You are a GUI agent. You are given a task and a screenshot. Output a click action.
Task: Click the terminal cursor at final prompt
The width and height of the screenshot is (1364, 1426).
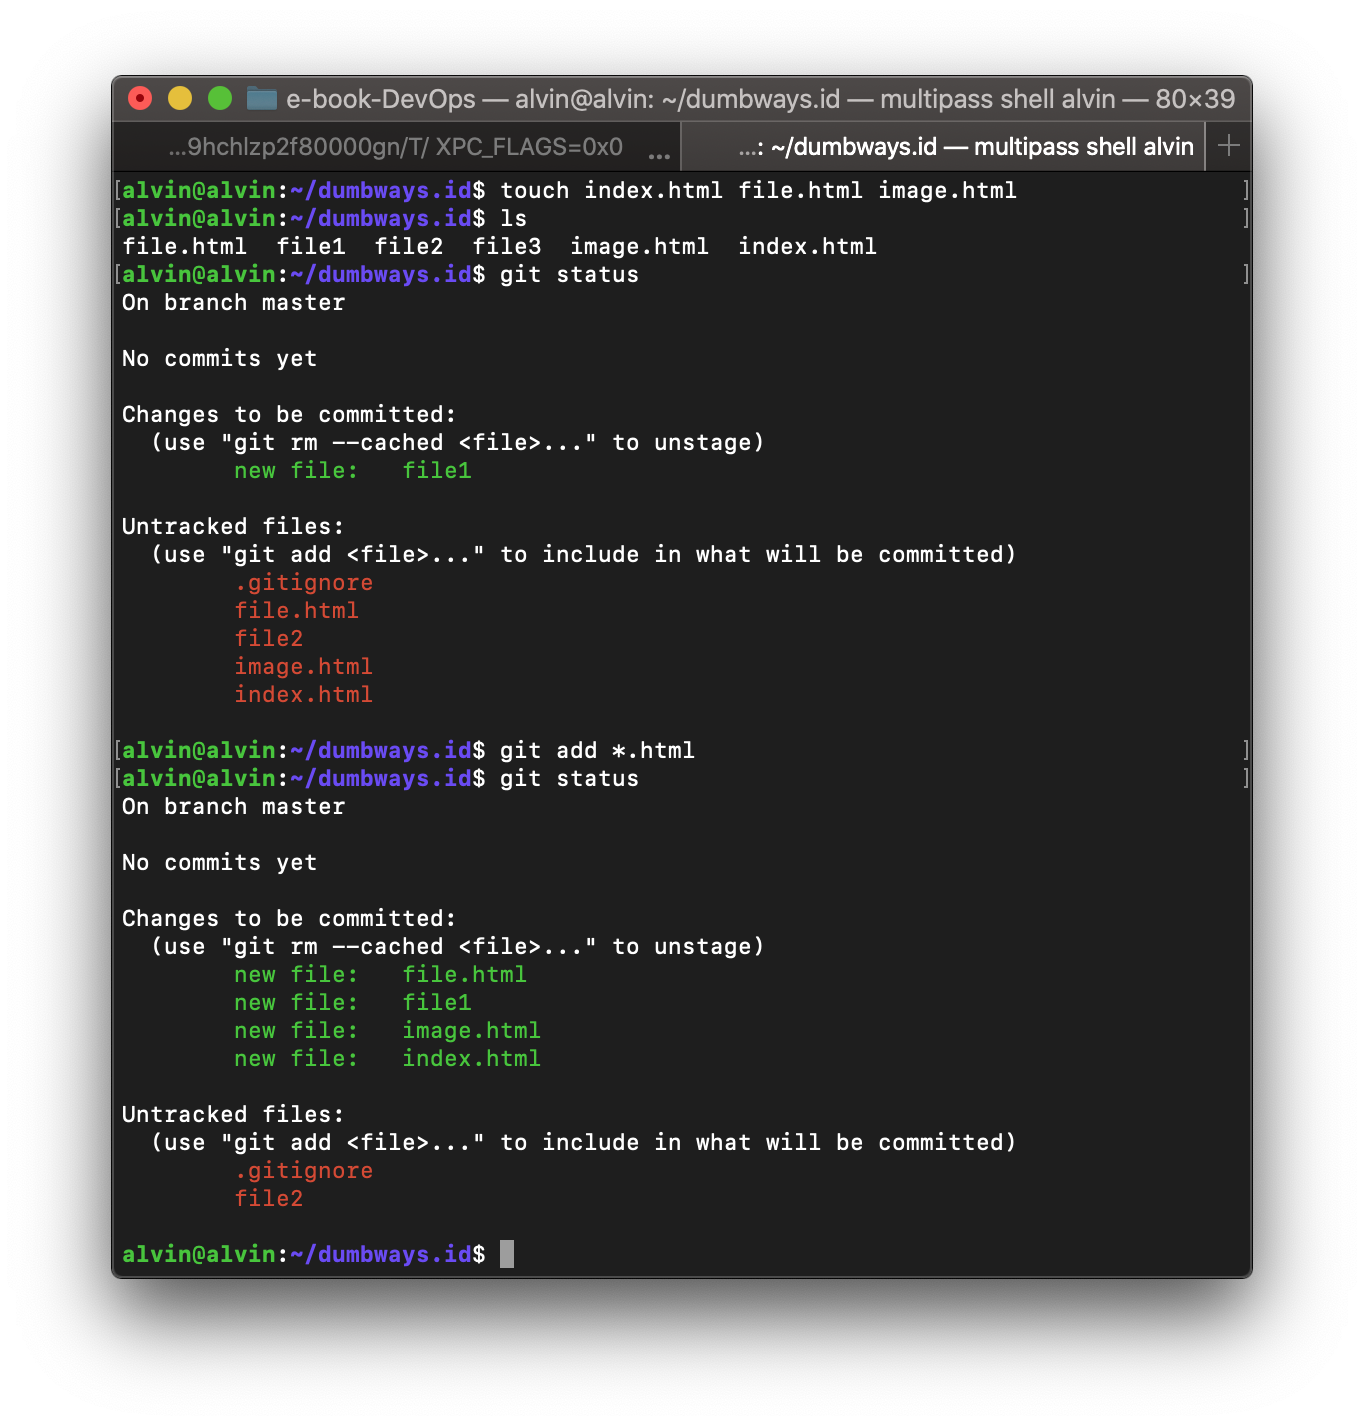507,1254
